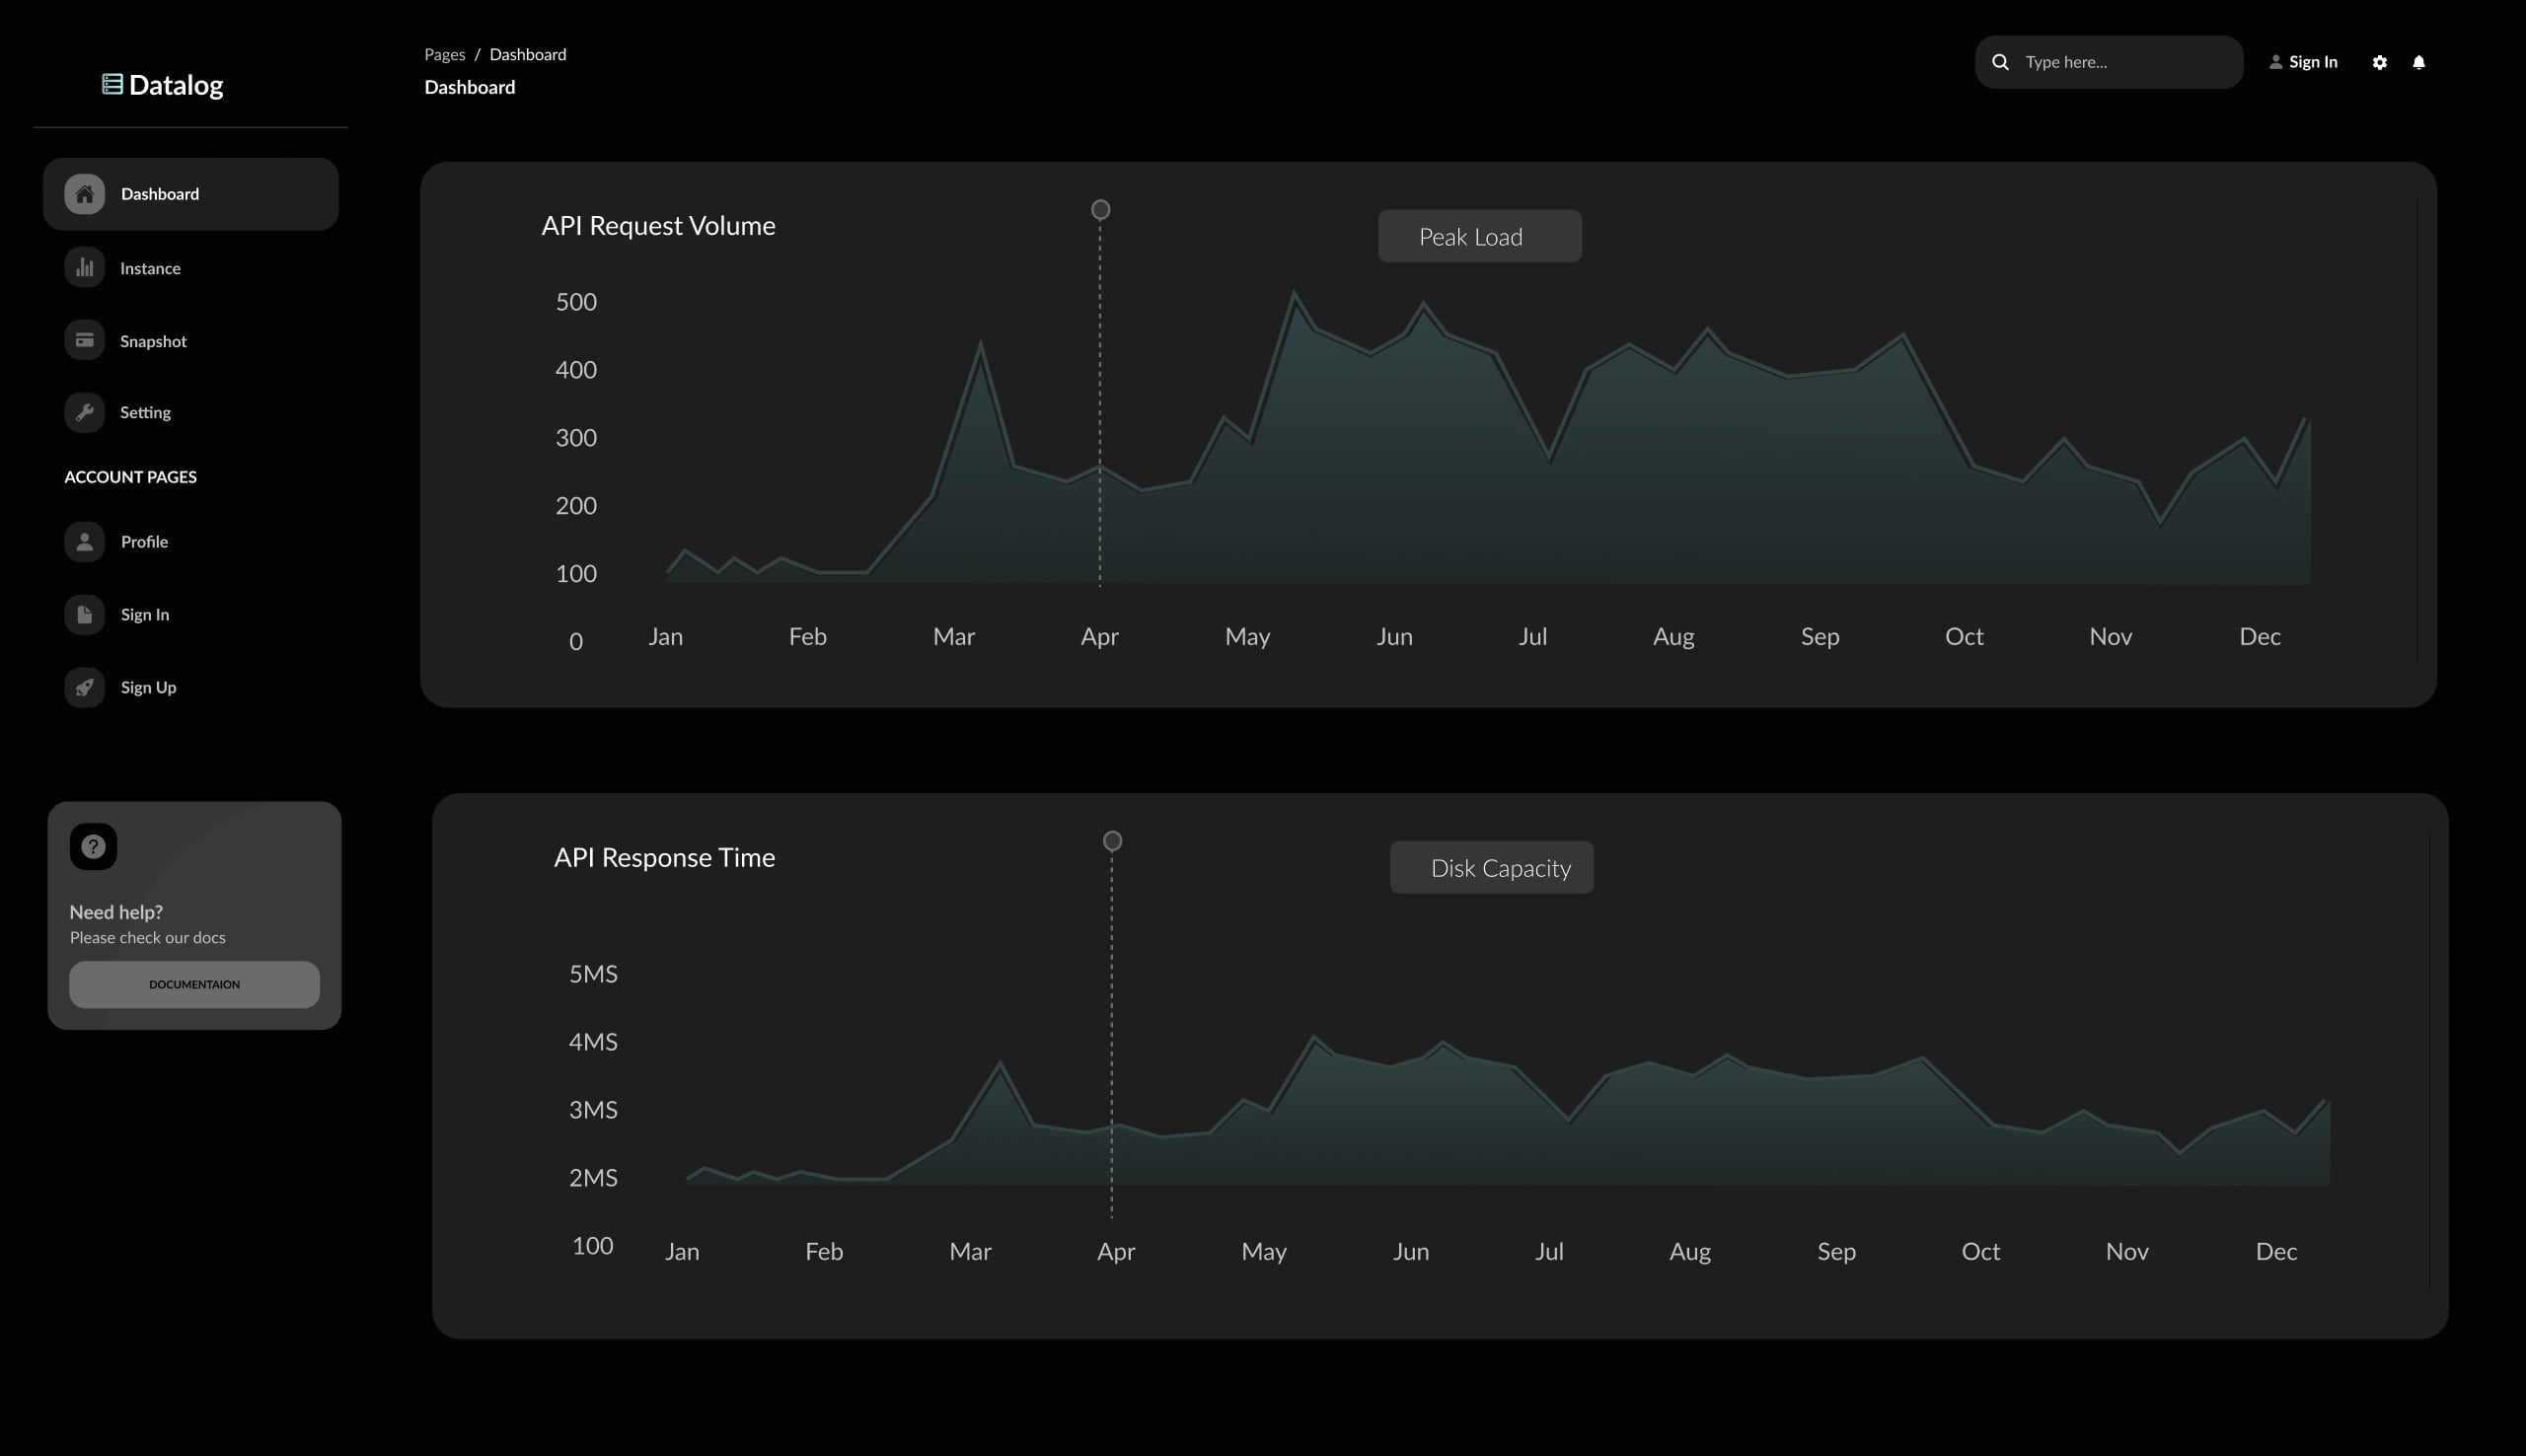Select the Dashboard home icon in sidebar
2526x1456 pixels.
coord(84,194)
